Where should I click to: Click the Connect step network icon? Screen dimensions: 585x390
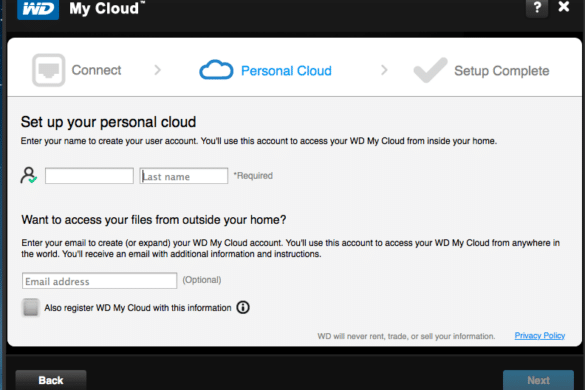[49, 70]
